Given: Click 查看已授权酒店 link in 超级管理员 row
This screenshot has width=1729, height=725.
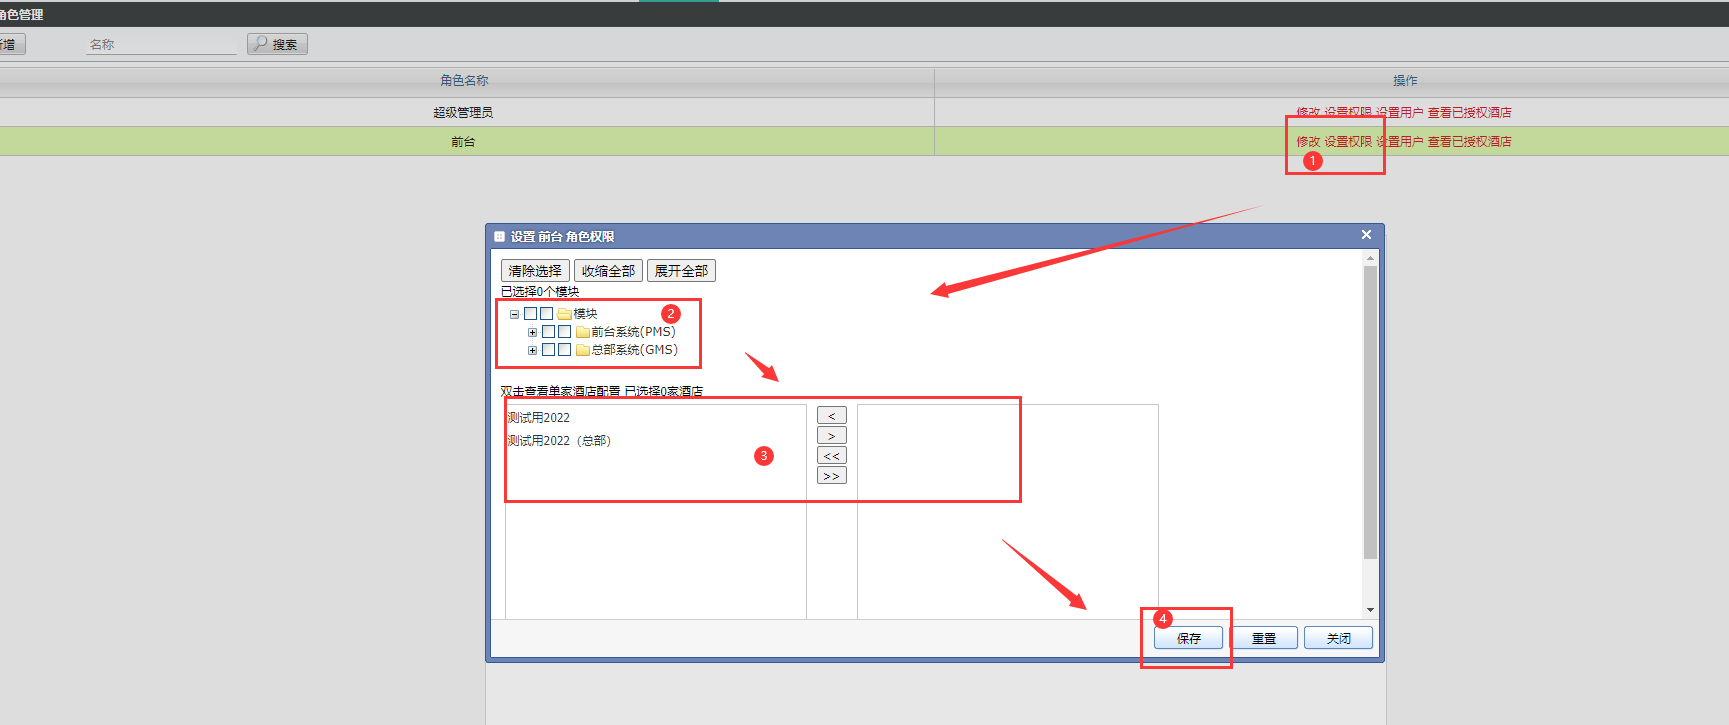Looking at the screenshot, I should (1469, 112).
